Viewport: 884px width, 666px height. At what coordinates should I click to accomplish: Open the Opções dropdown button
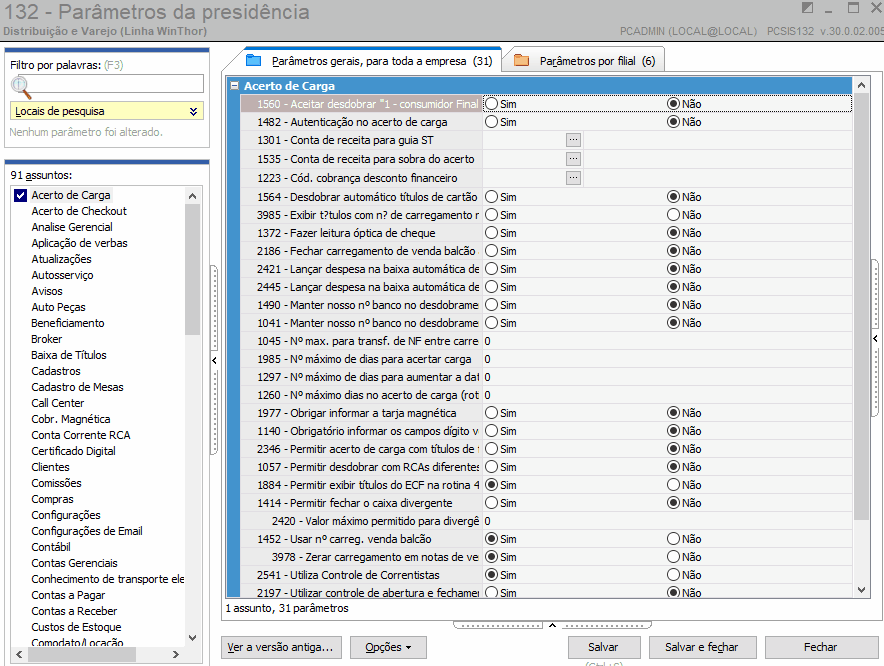coord(388,647)
